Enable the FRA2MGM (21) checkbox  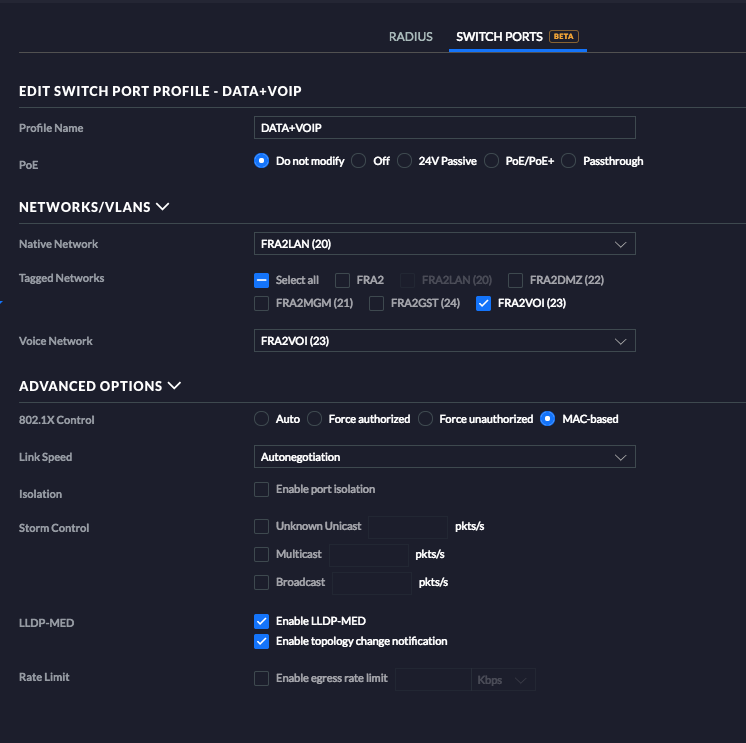click(261, 304)
